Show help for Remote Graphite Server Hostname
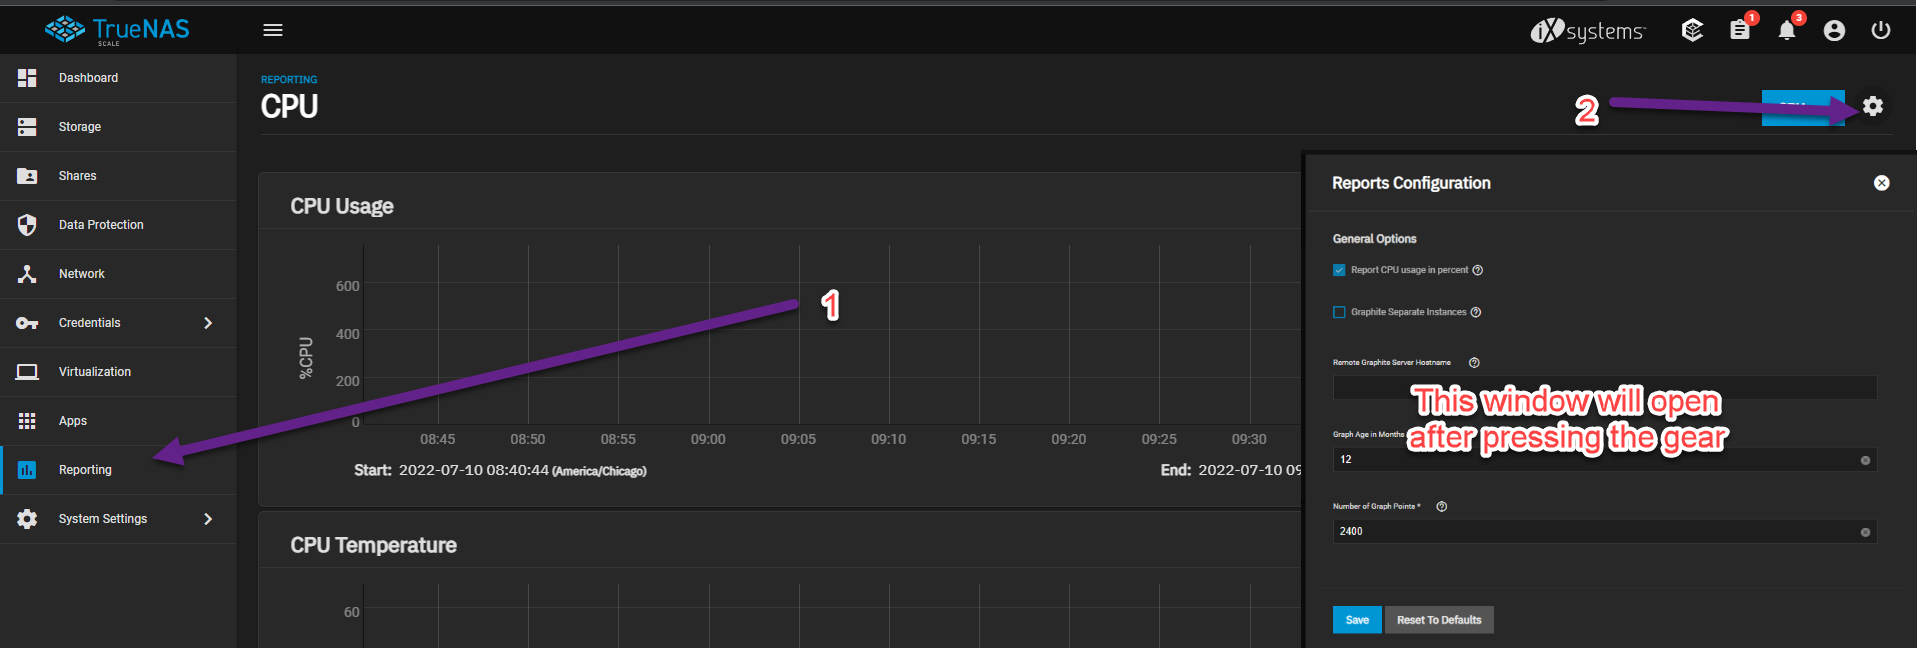This screenshot has width=1917, height=648. [1474, 363]
